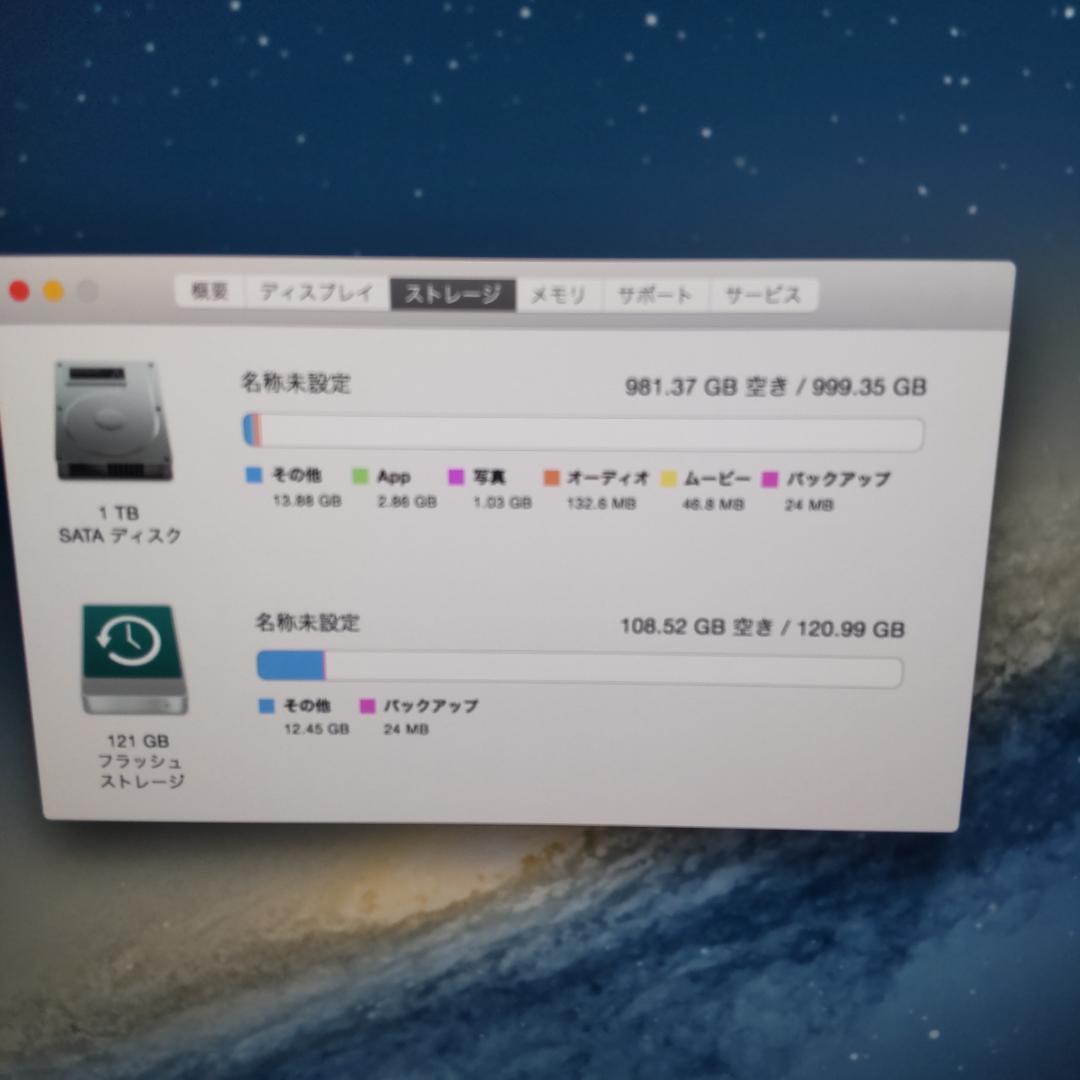Open the メモリ tab
The width and height of the screenshot is (1080, 1080).
click(x=560, y=293)
